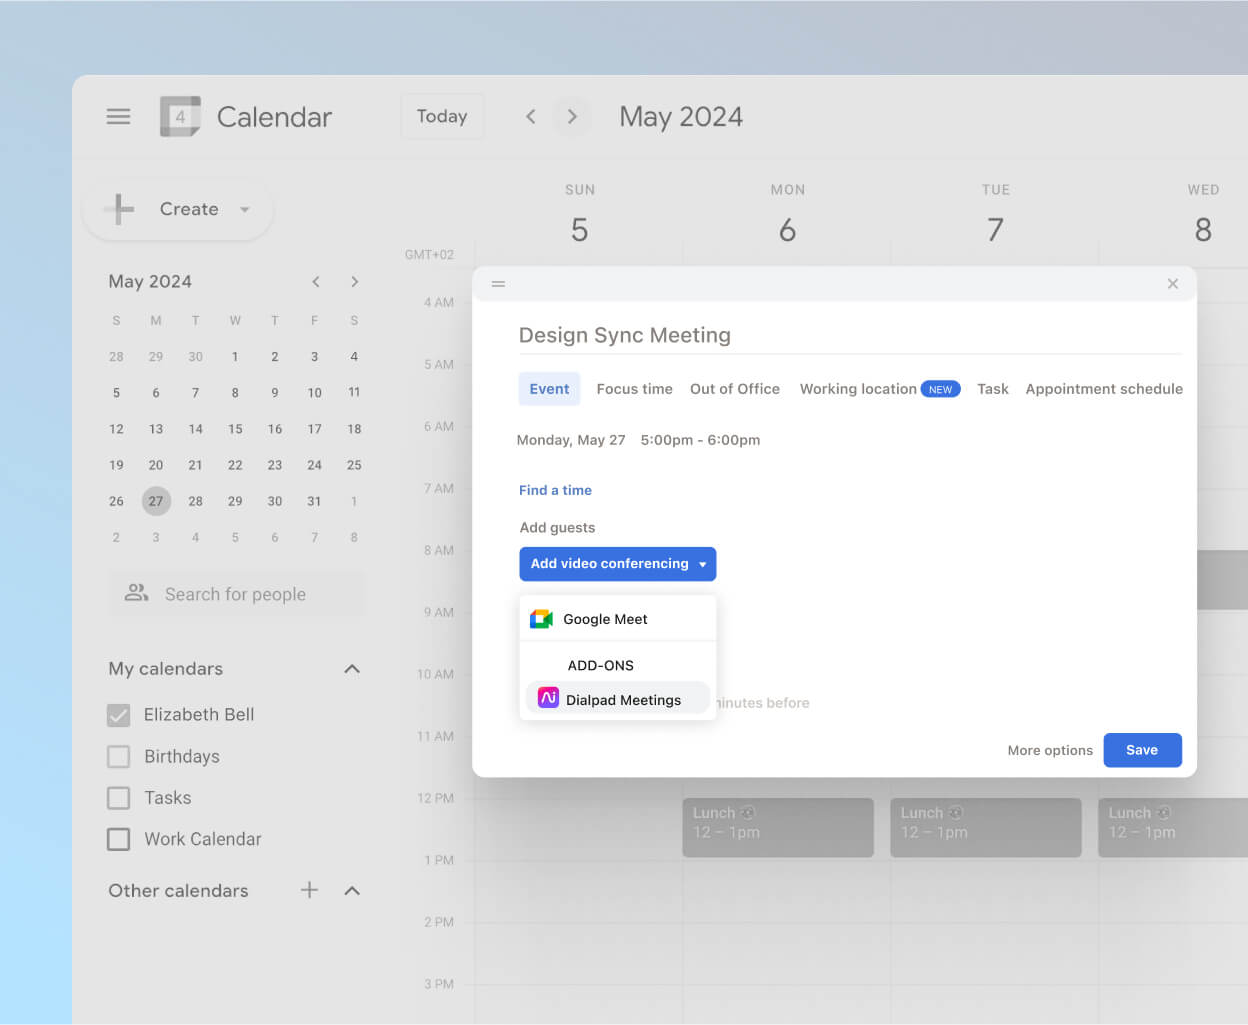Expand the Create button options
The image size is (1248, 1025).
(245, 210)
